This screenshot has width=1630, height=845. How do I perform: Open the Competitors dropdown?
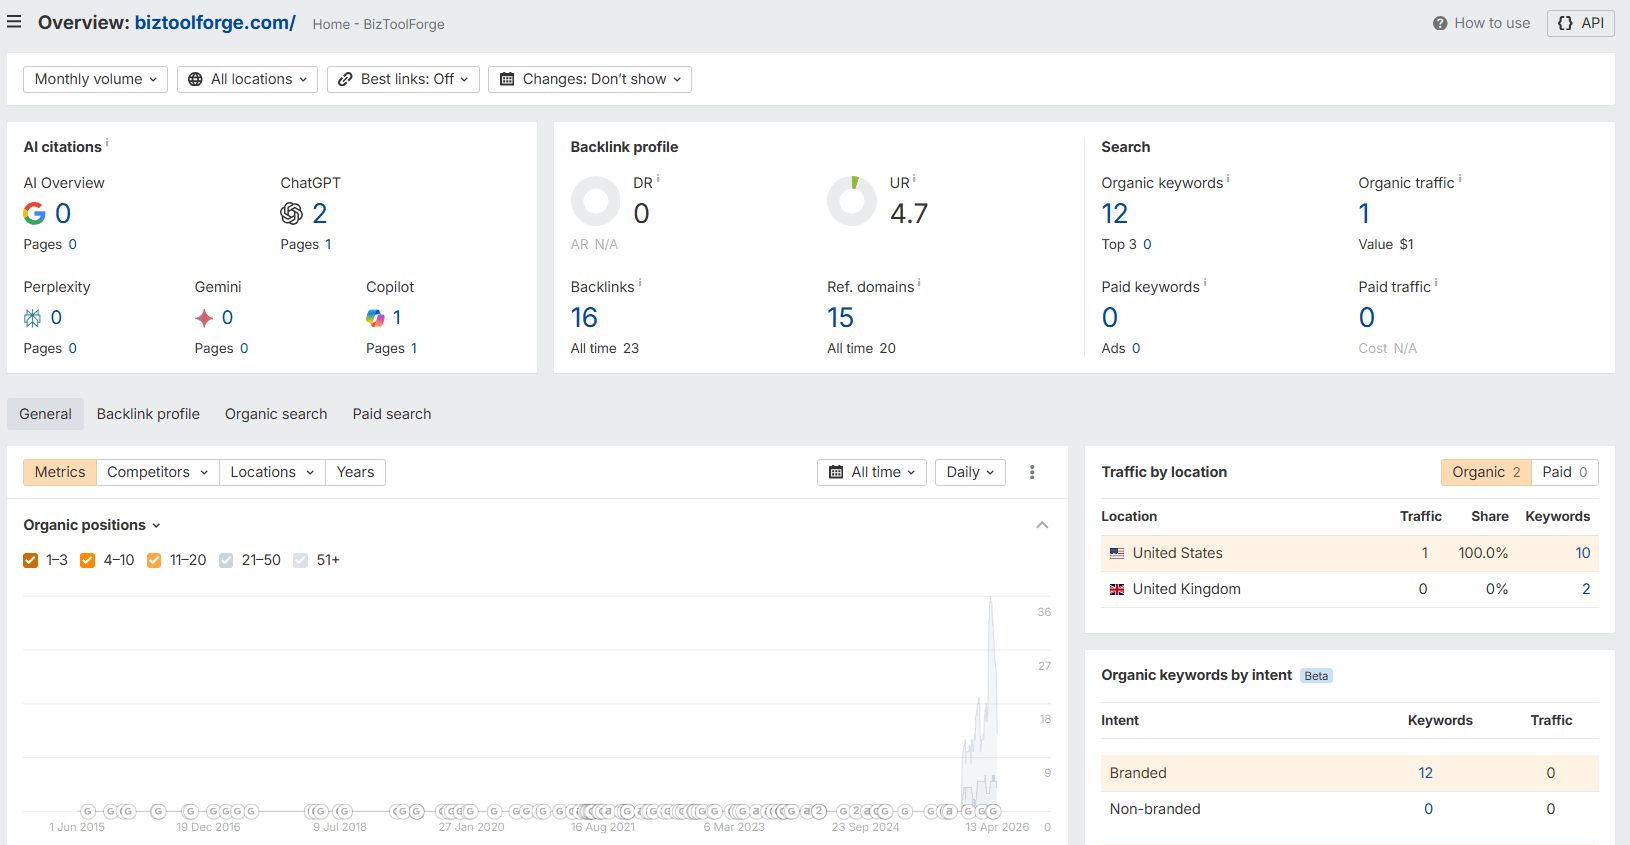click(x=158, y=472)
